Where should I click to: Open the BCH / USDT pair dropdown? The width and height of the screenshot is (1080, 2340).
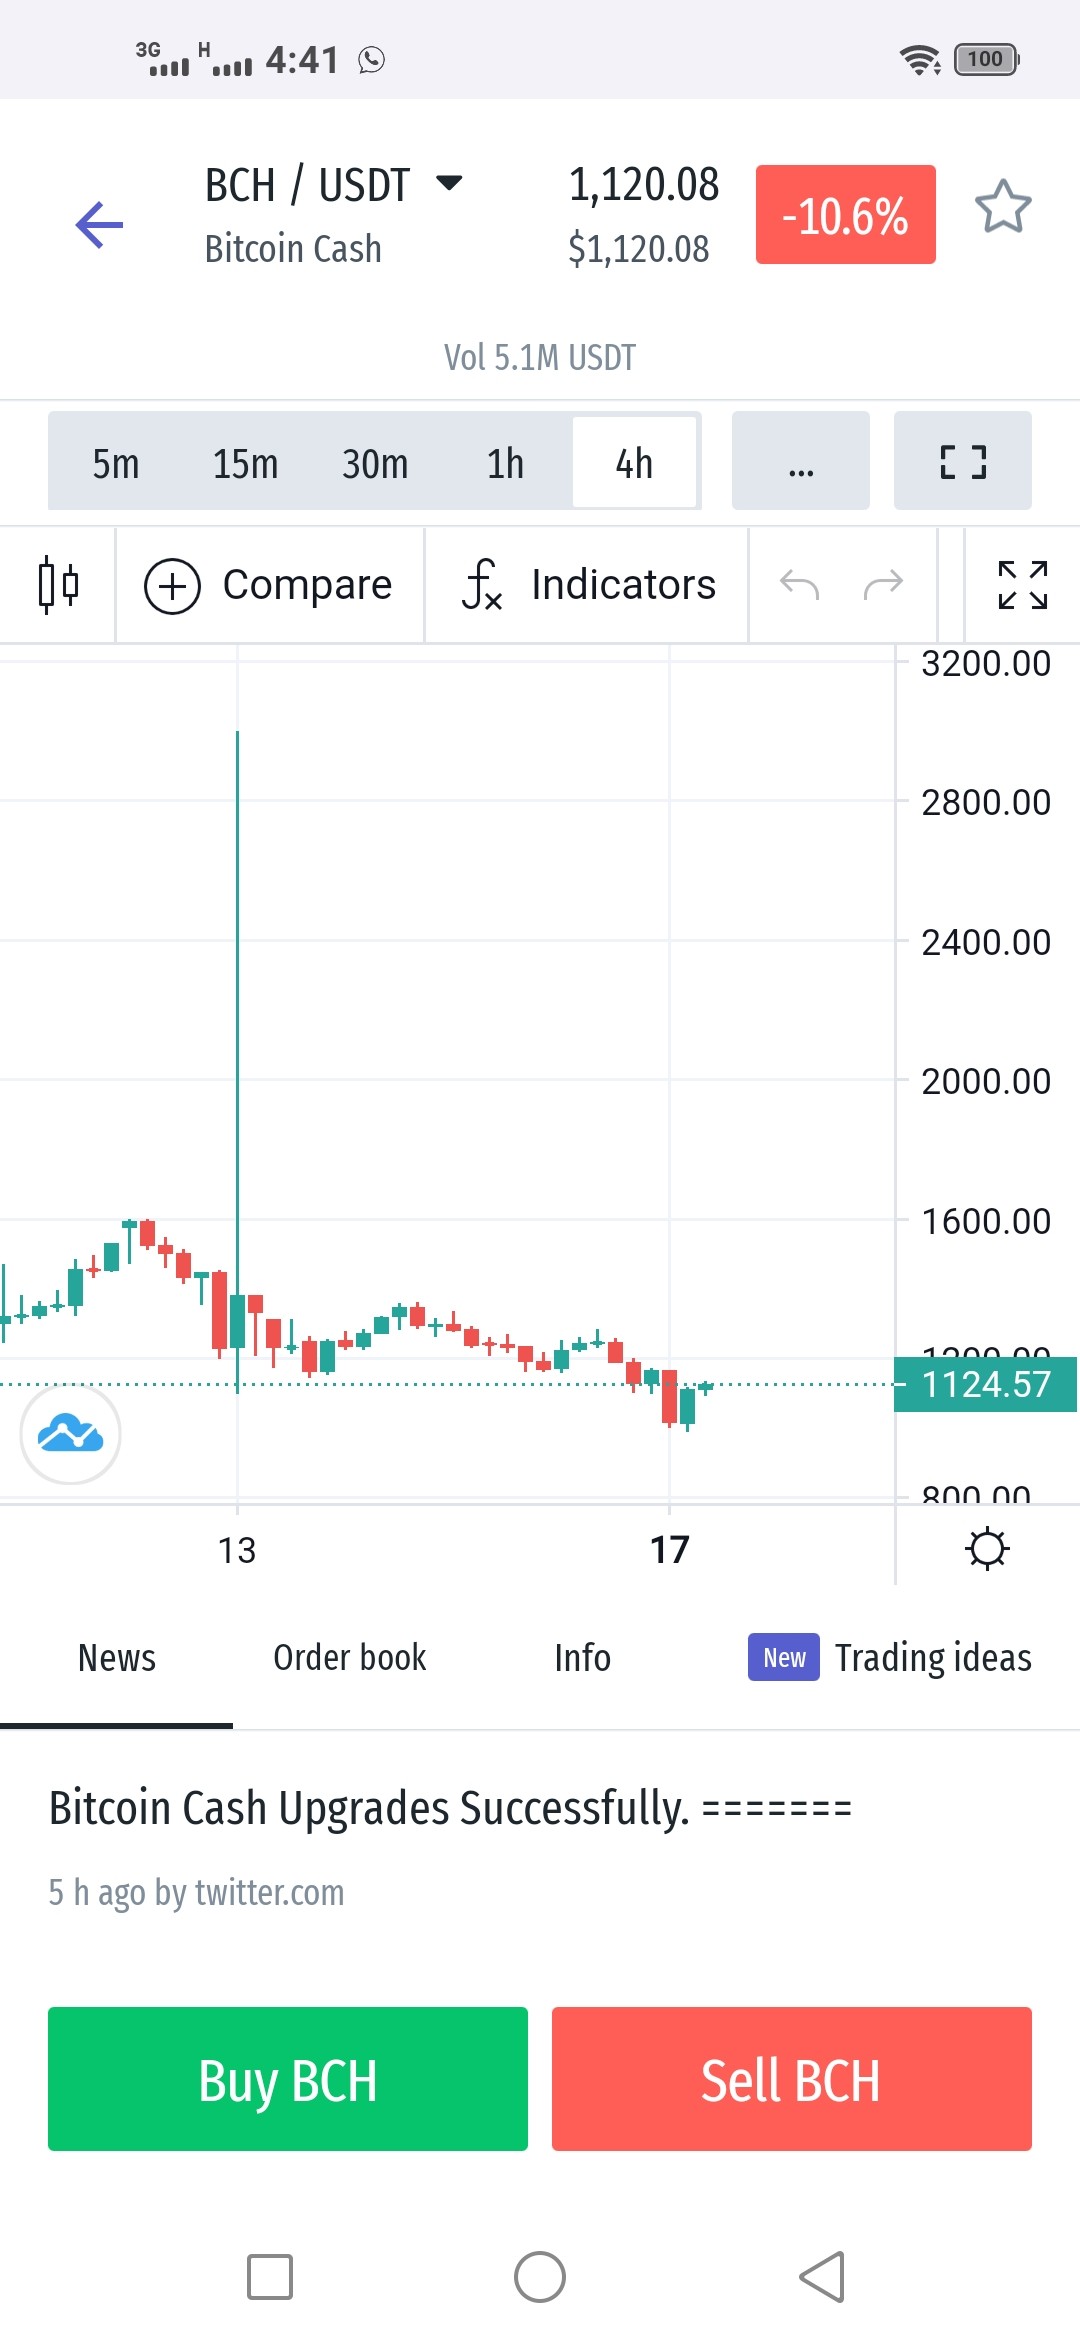coord(334,186)
